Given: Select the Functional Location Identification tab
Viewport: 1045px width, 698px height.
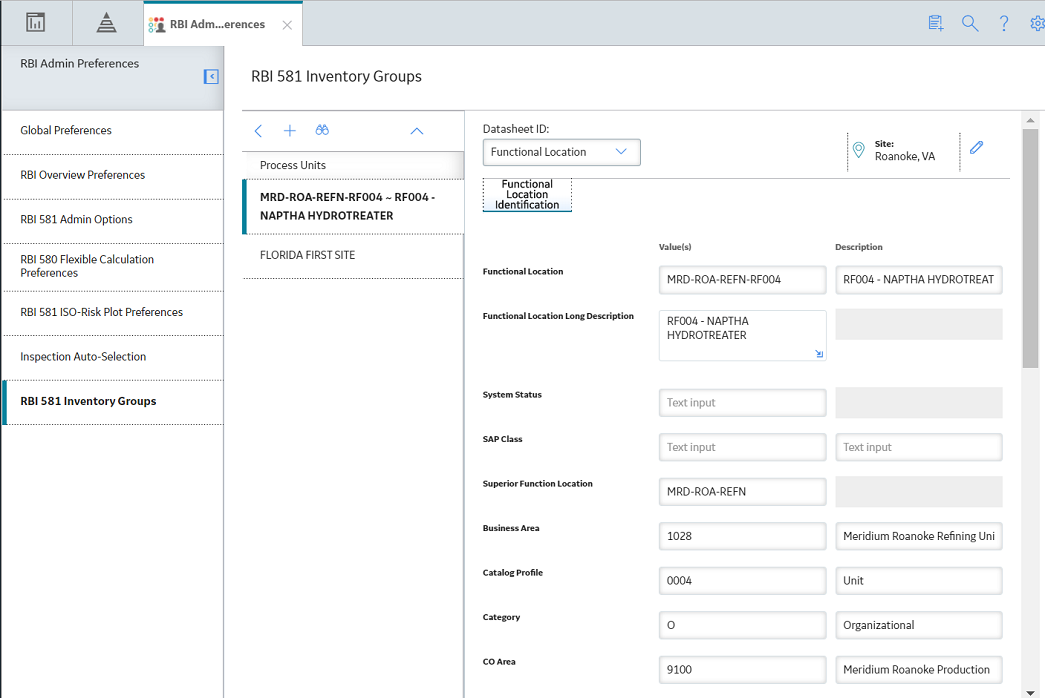Looking at the screenshot, I should click(x=527, y=195).
